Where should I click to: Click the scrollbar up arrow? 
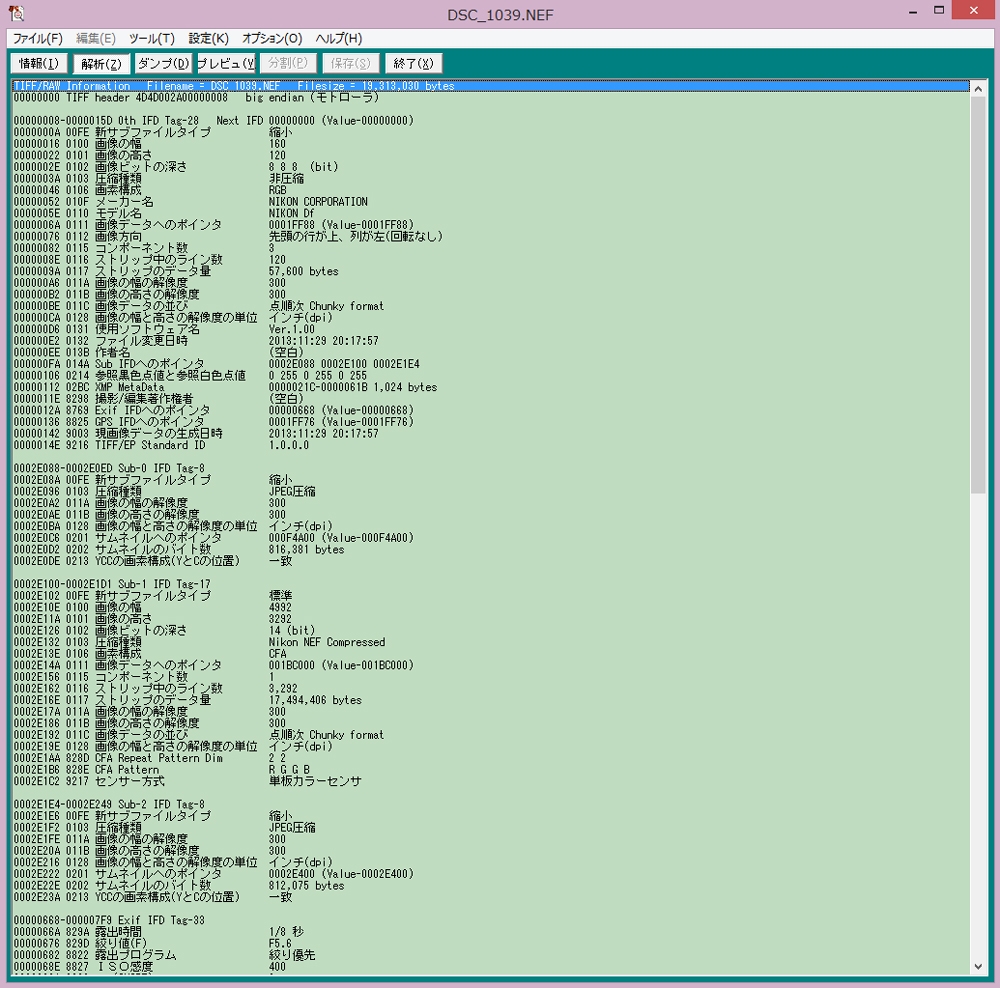[978, 89]
